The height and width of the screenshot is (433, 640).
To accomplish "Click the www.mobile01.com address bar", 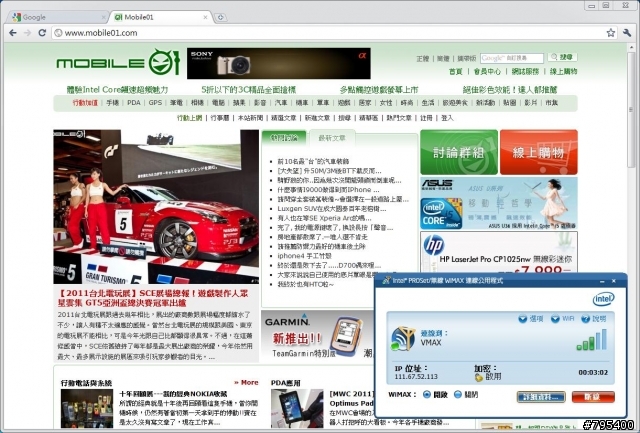I will click(x=329, y=33).
